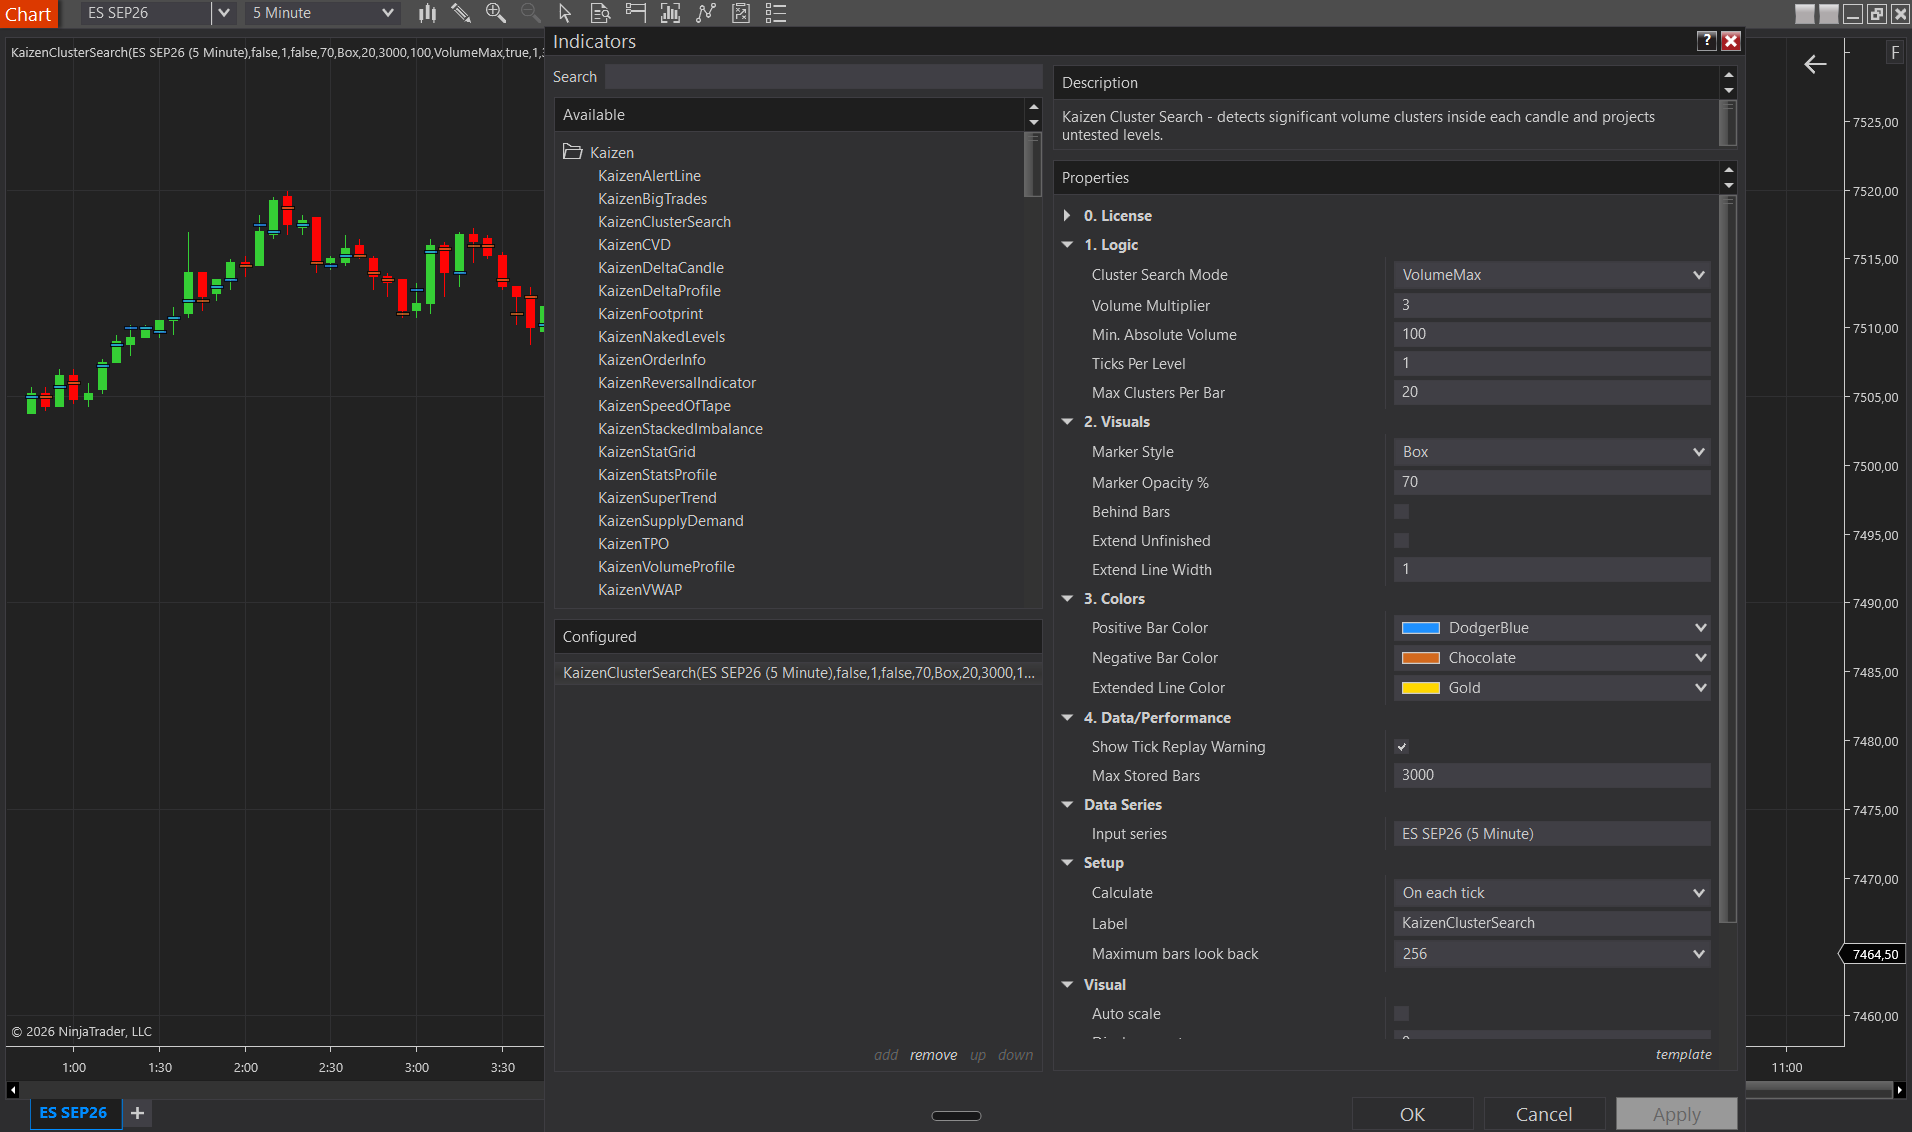1912x1132 pixels.
Task: Select KaizenVWAP in Available list
Action: coord(640,590)
